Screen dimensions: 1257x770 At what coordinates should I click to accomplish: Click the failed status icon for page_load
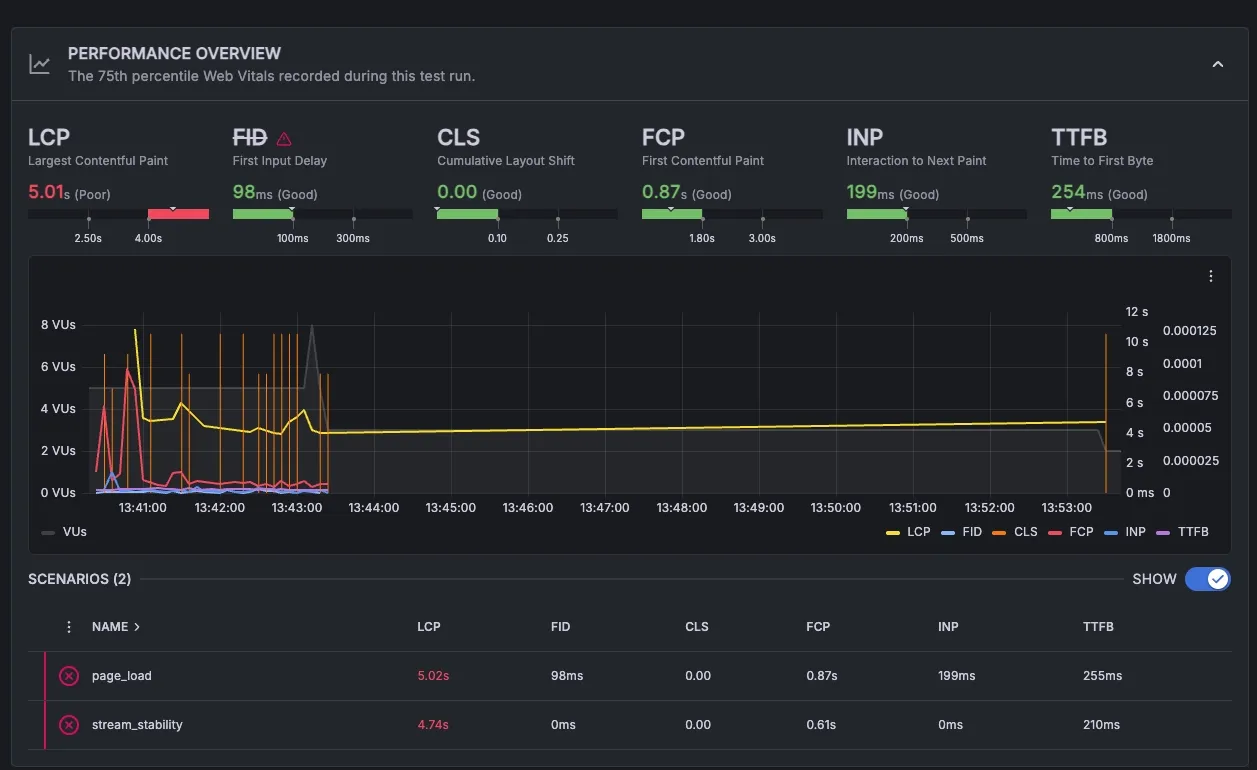click(69, 676)
